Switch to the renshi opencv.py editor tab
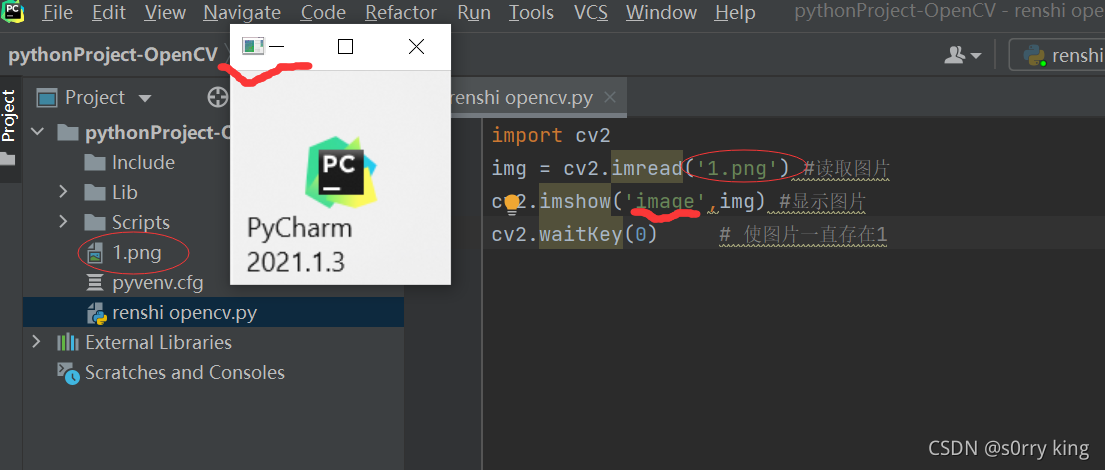 tap(521, 97)
